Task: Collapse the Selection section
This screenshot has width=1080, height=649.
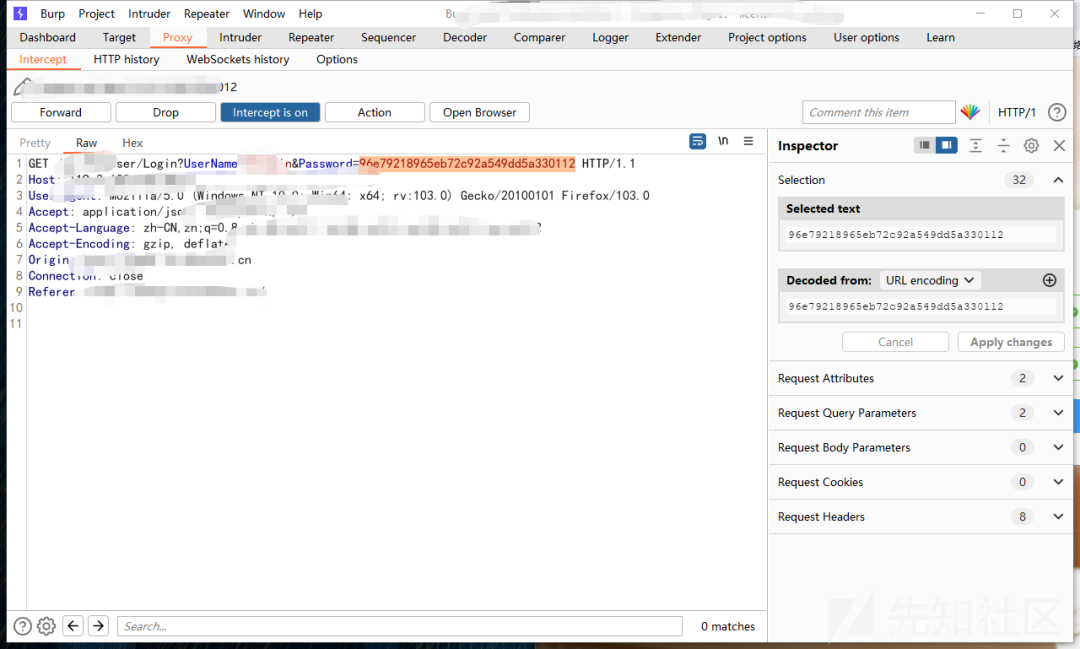Action: tap(1058, 180)
